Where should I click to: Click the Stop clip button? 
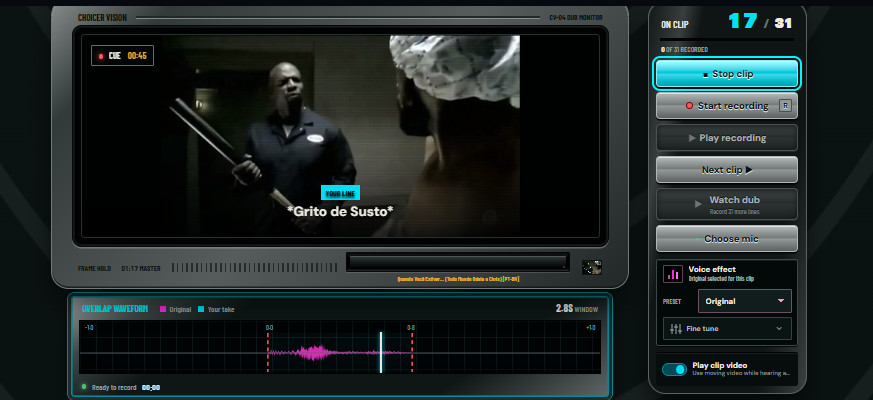point(727,74)
